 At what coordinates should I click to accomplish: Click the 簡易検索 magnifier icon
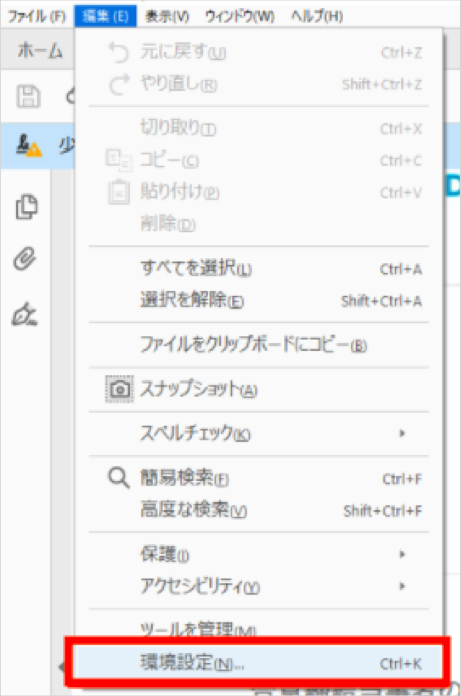coord(119,478)
